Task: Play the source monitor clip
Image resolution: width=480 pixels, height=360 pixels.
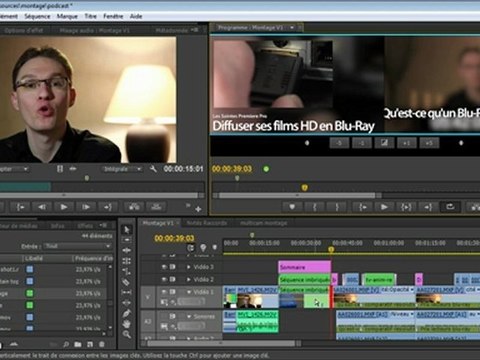Action: [x=64, y=207]
